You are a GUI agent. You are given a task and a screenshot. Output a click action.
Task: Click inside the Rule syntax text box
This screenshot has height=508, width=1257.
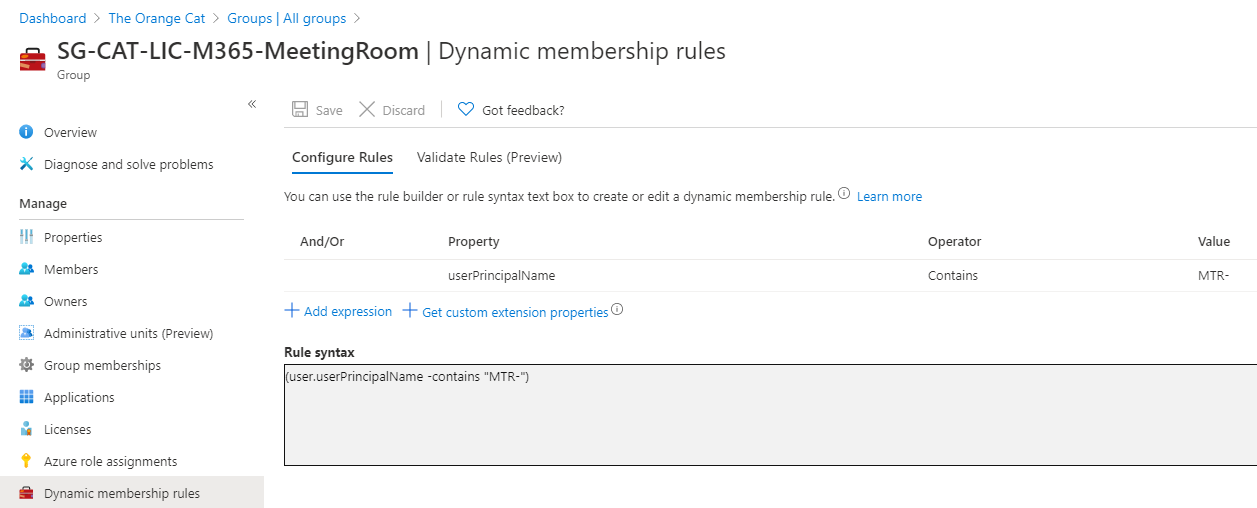(x=770, y=415)
